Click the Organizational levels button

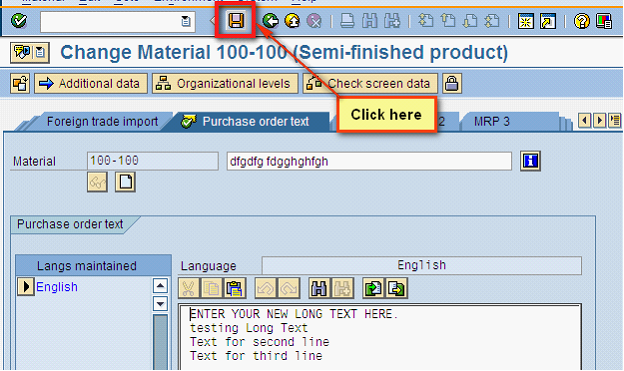(x=225, y=84)
